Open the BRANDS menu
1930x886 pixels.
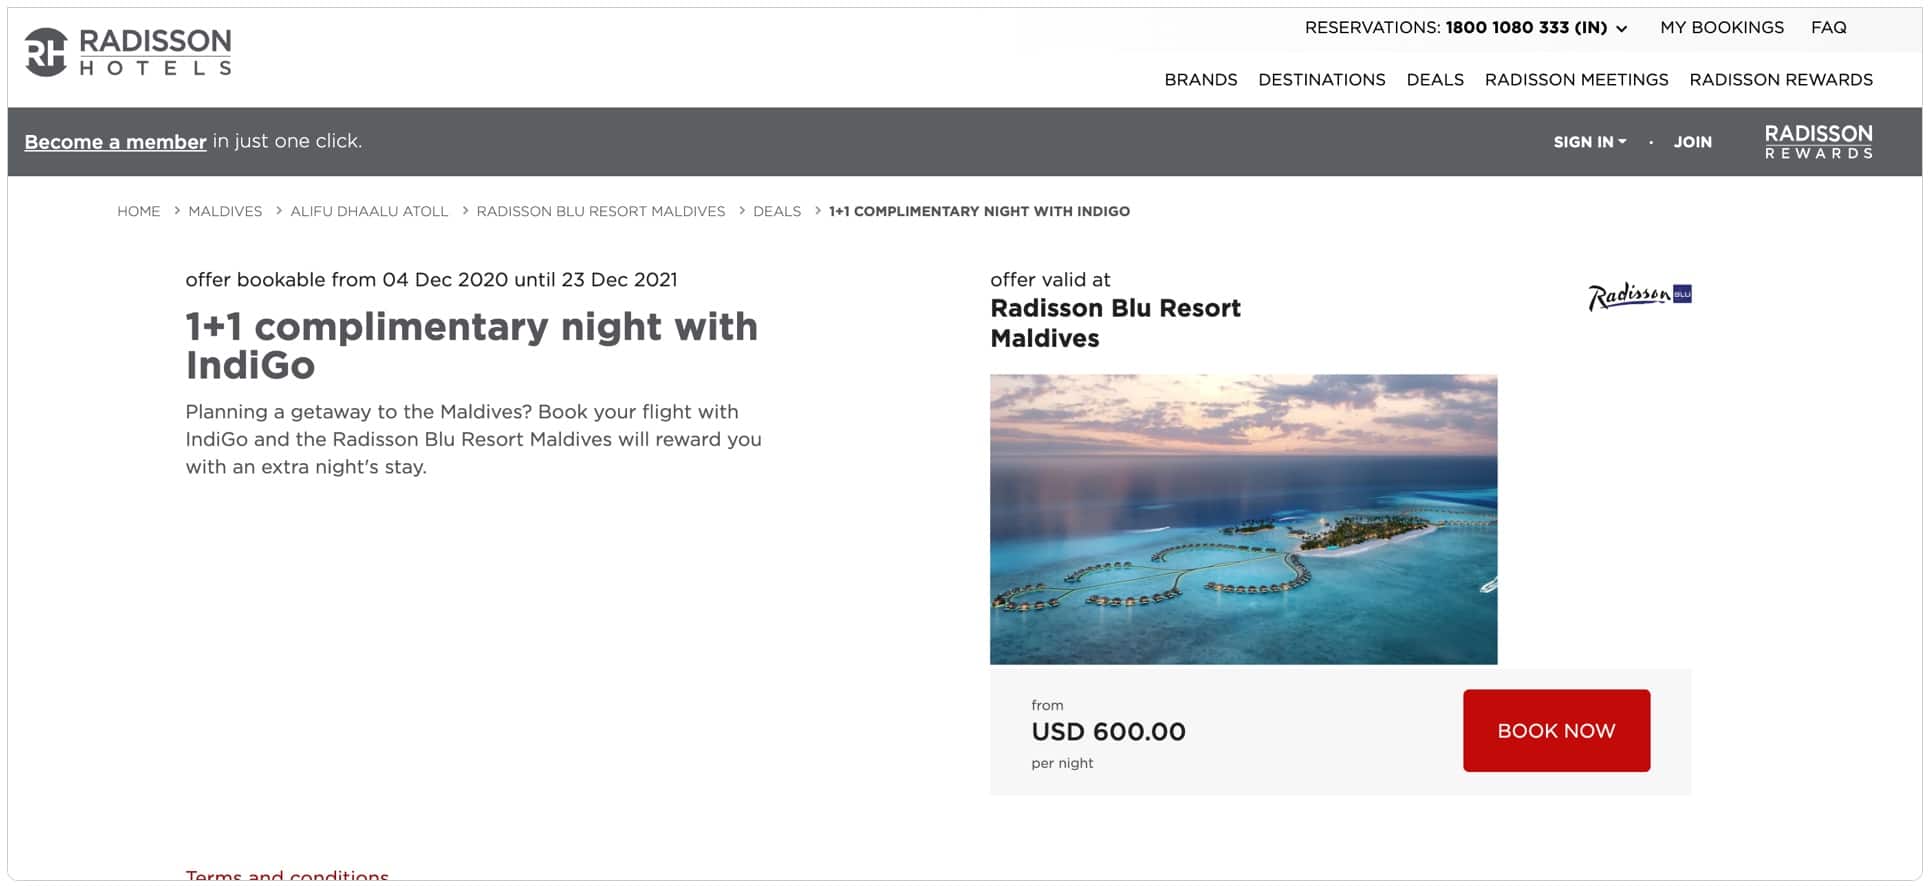pyautogui.click(x=1200, y=79)
